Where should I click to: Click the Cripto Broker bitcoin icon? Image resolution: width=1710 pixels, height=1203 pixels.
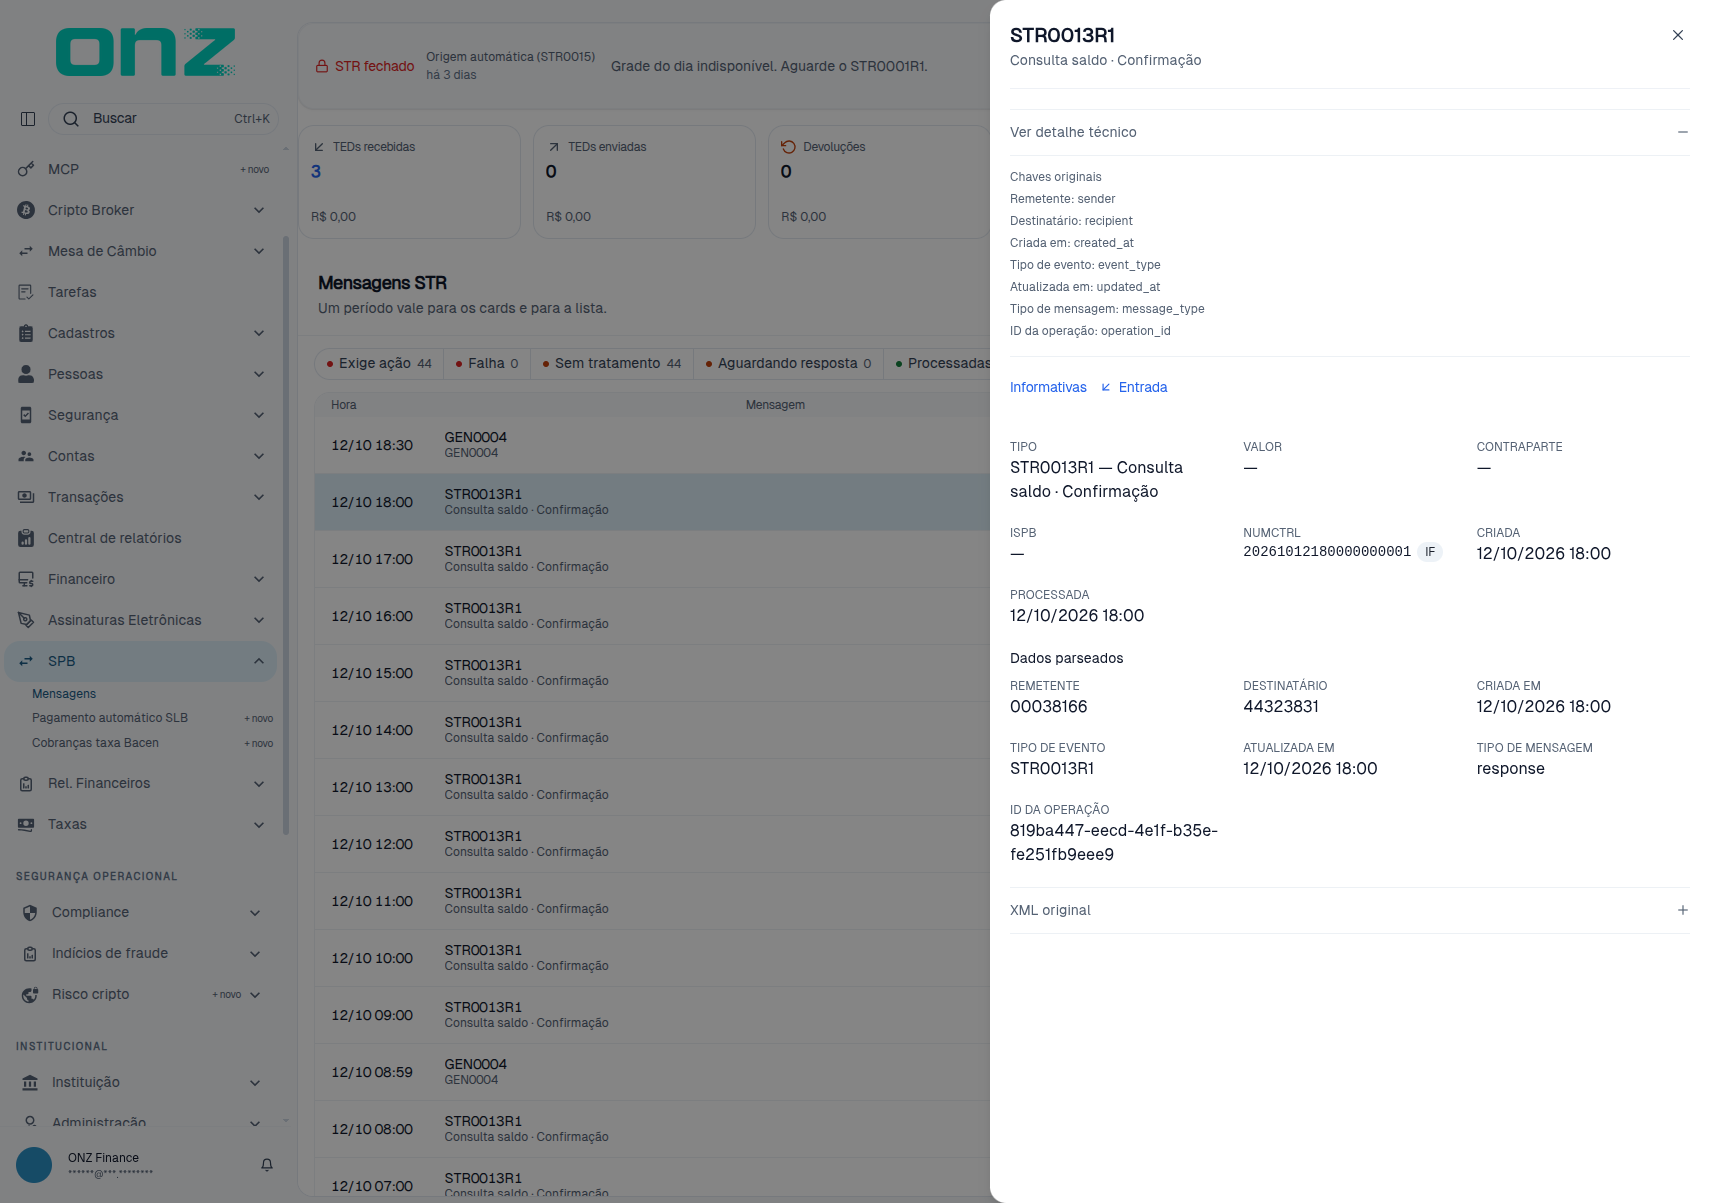[x=26, y=211]
